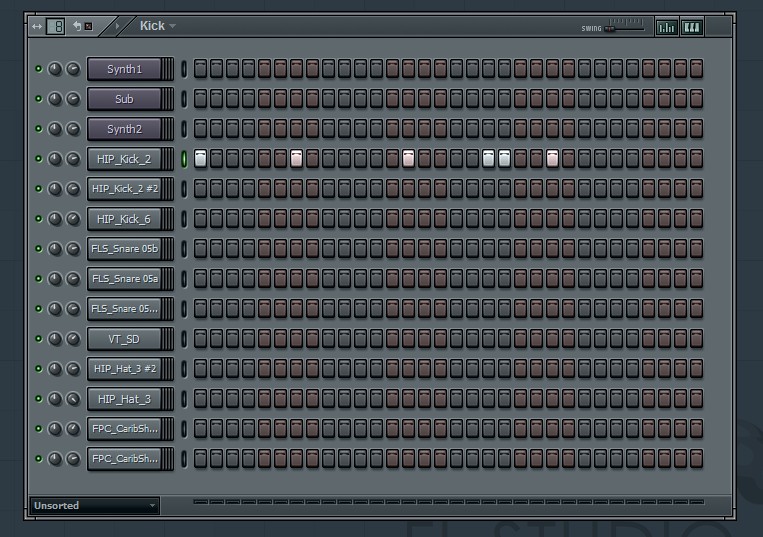Viewport: 763px width, 537px height.
Task: Adjust the Swing slider handle
Action: [610, 29]
